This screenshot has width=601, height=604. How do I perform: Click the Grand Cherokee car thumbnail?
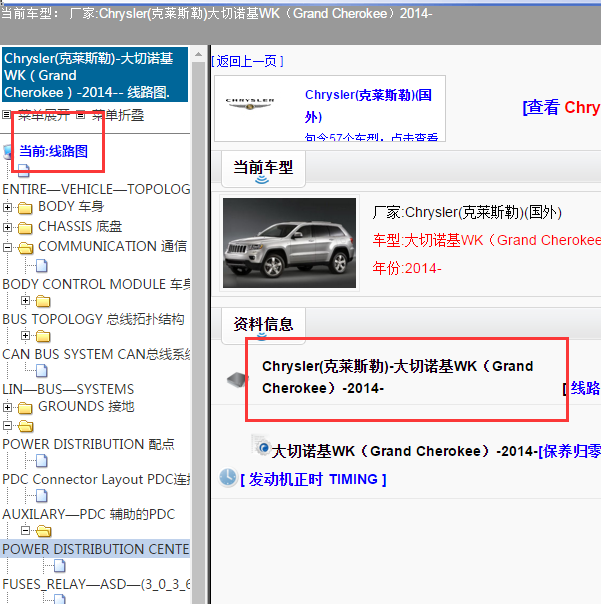coord(289,243)
